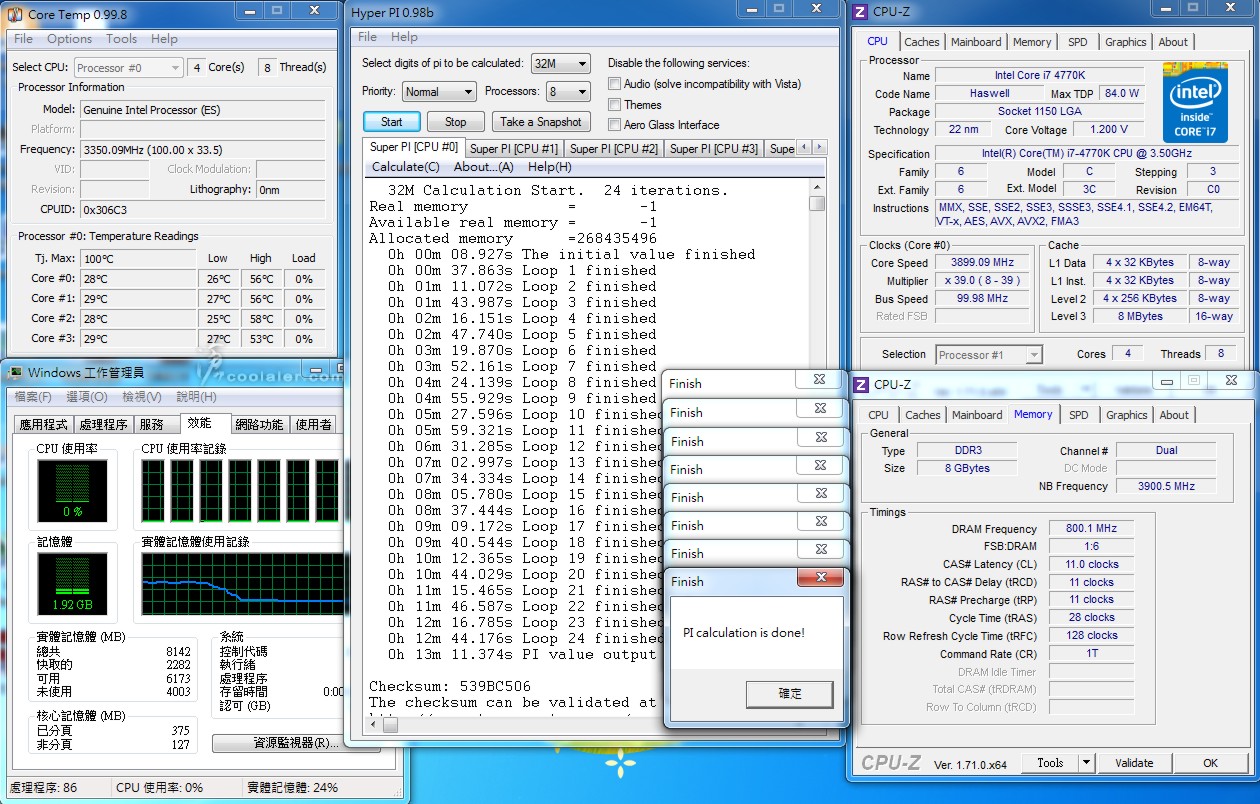
Task: Open Hyper PI File menu
Action: [367, 37]
